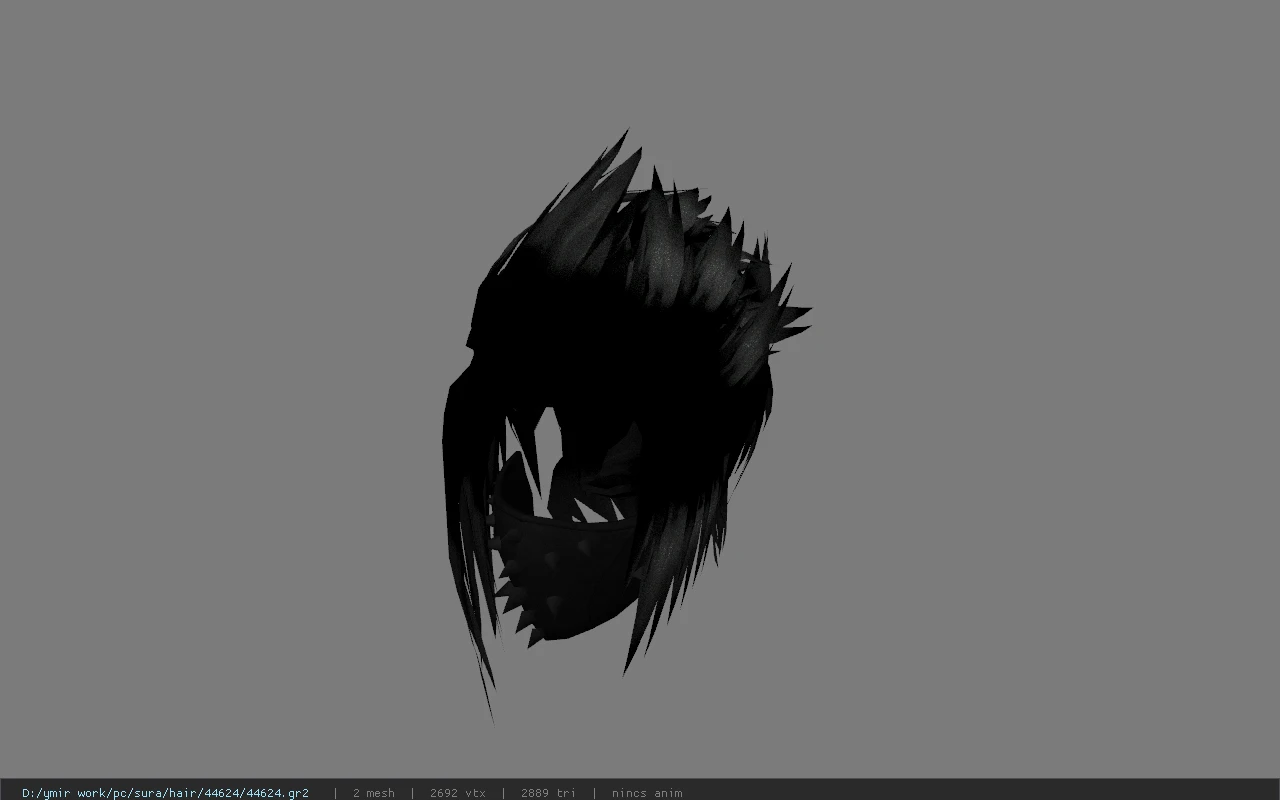This screenshot has height=800, width=1280.
Task: Click the '2692 vtx' vertex count
Action: (457, 793)
